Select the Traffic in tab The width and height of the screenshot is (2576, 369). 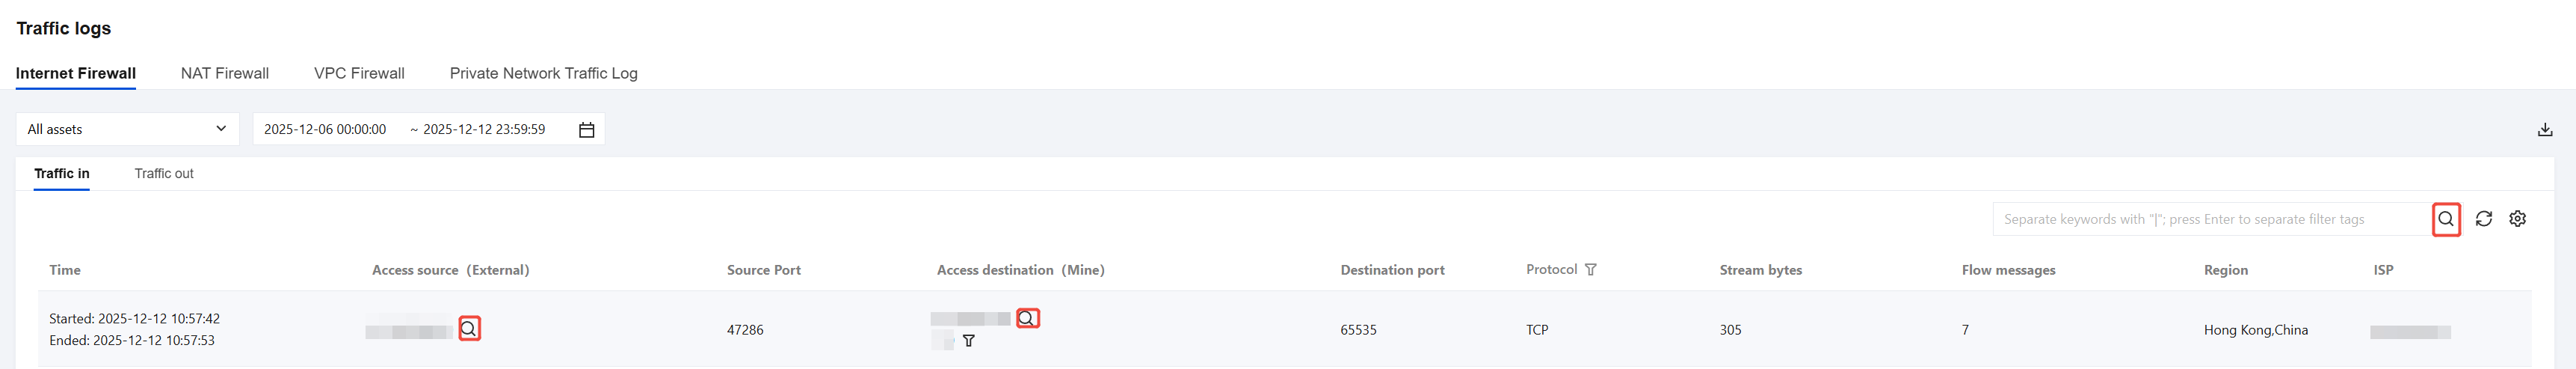[62, 173]
